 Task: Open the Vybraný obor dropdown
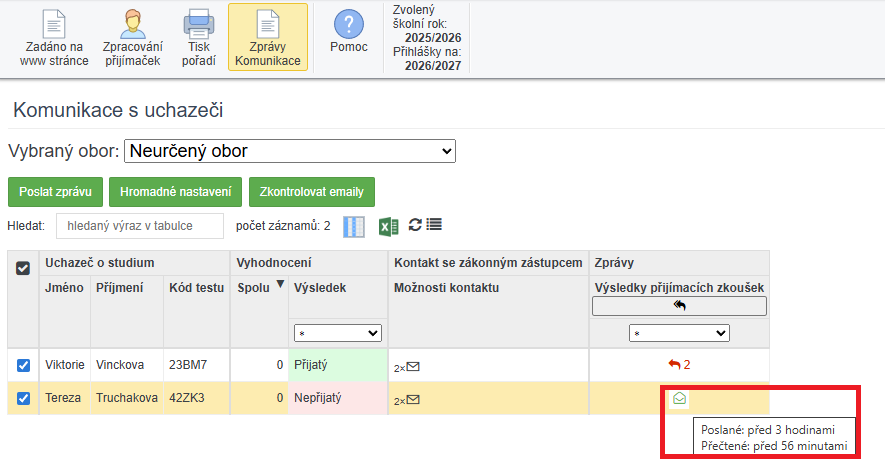point(290,151)
